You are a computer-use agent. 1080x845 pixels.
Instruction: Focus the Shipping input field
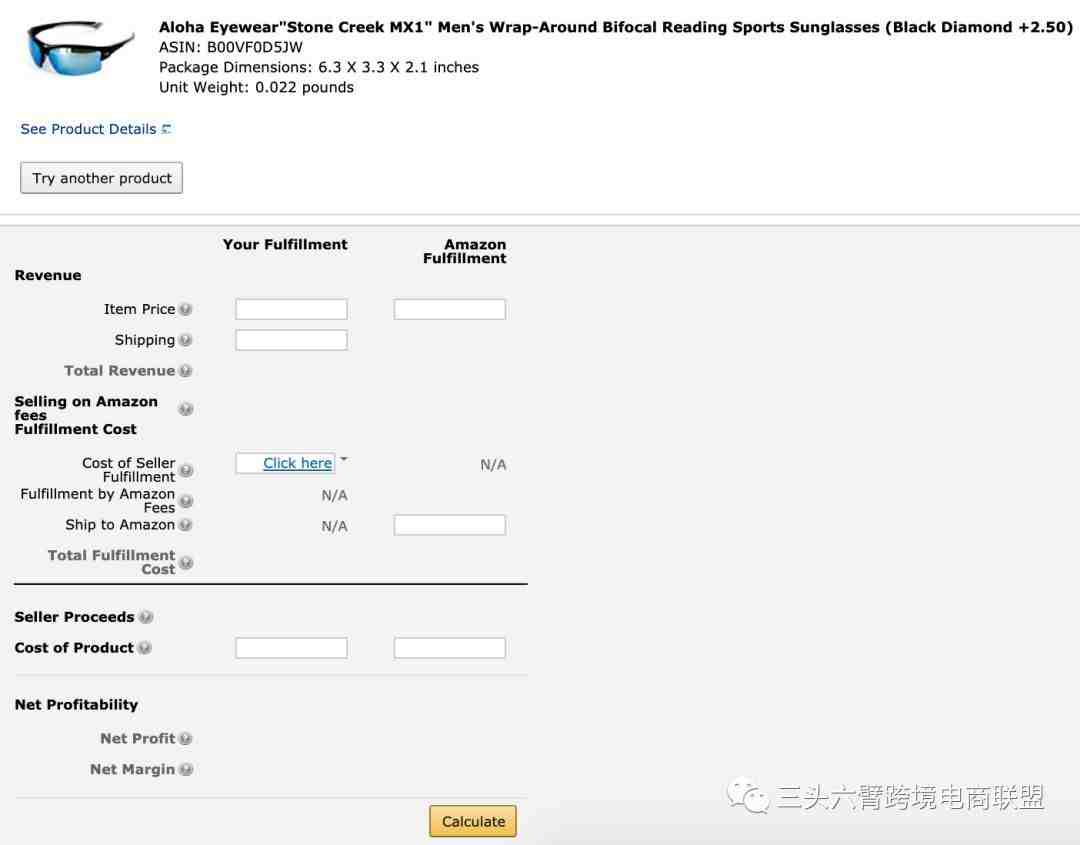point(291,340)
